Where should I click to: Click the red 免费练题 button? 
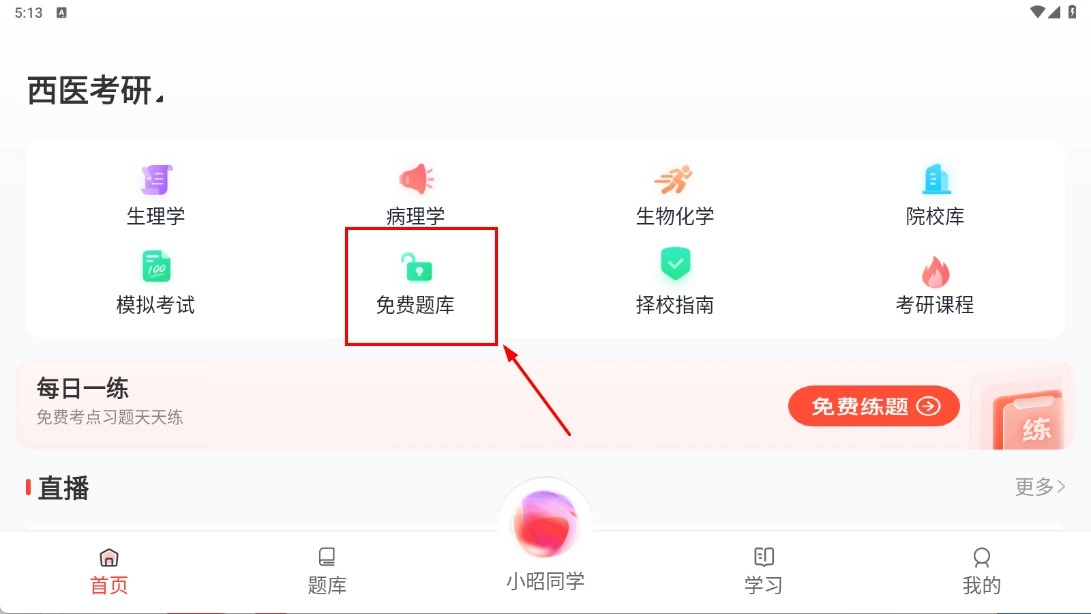coord(874,406)
